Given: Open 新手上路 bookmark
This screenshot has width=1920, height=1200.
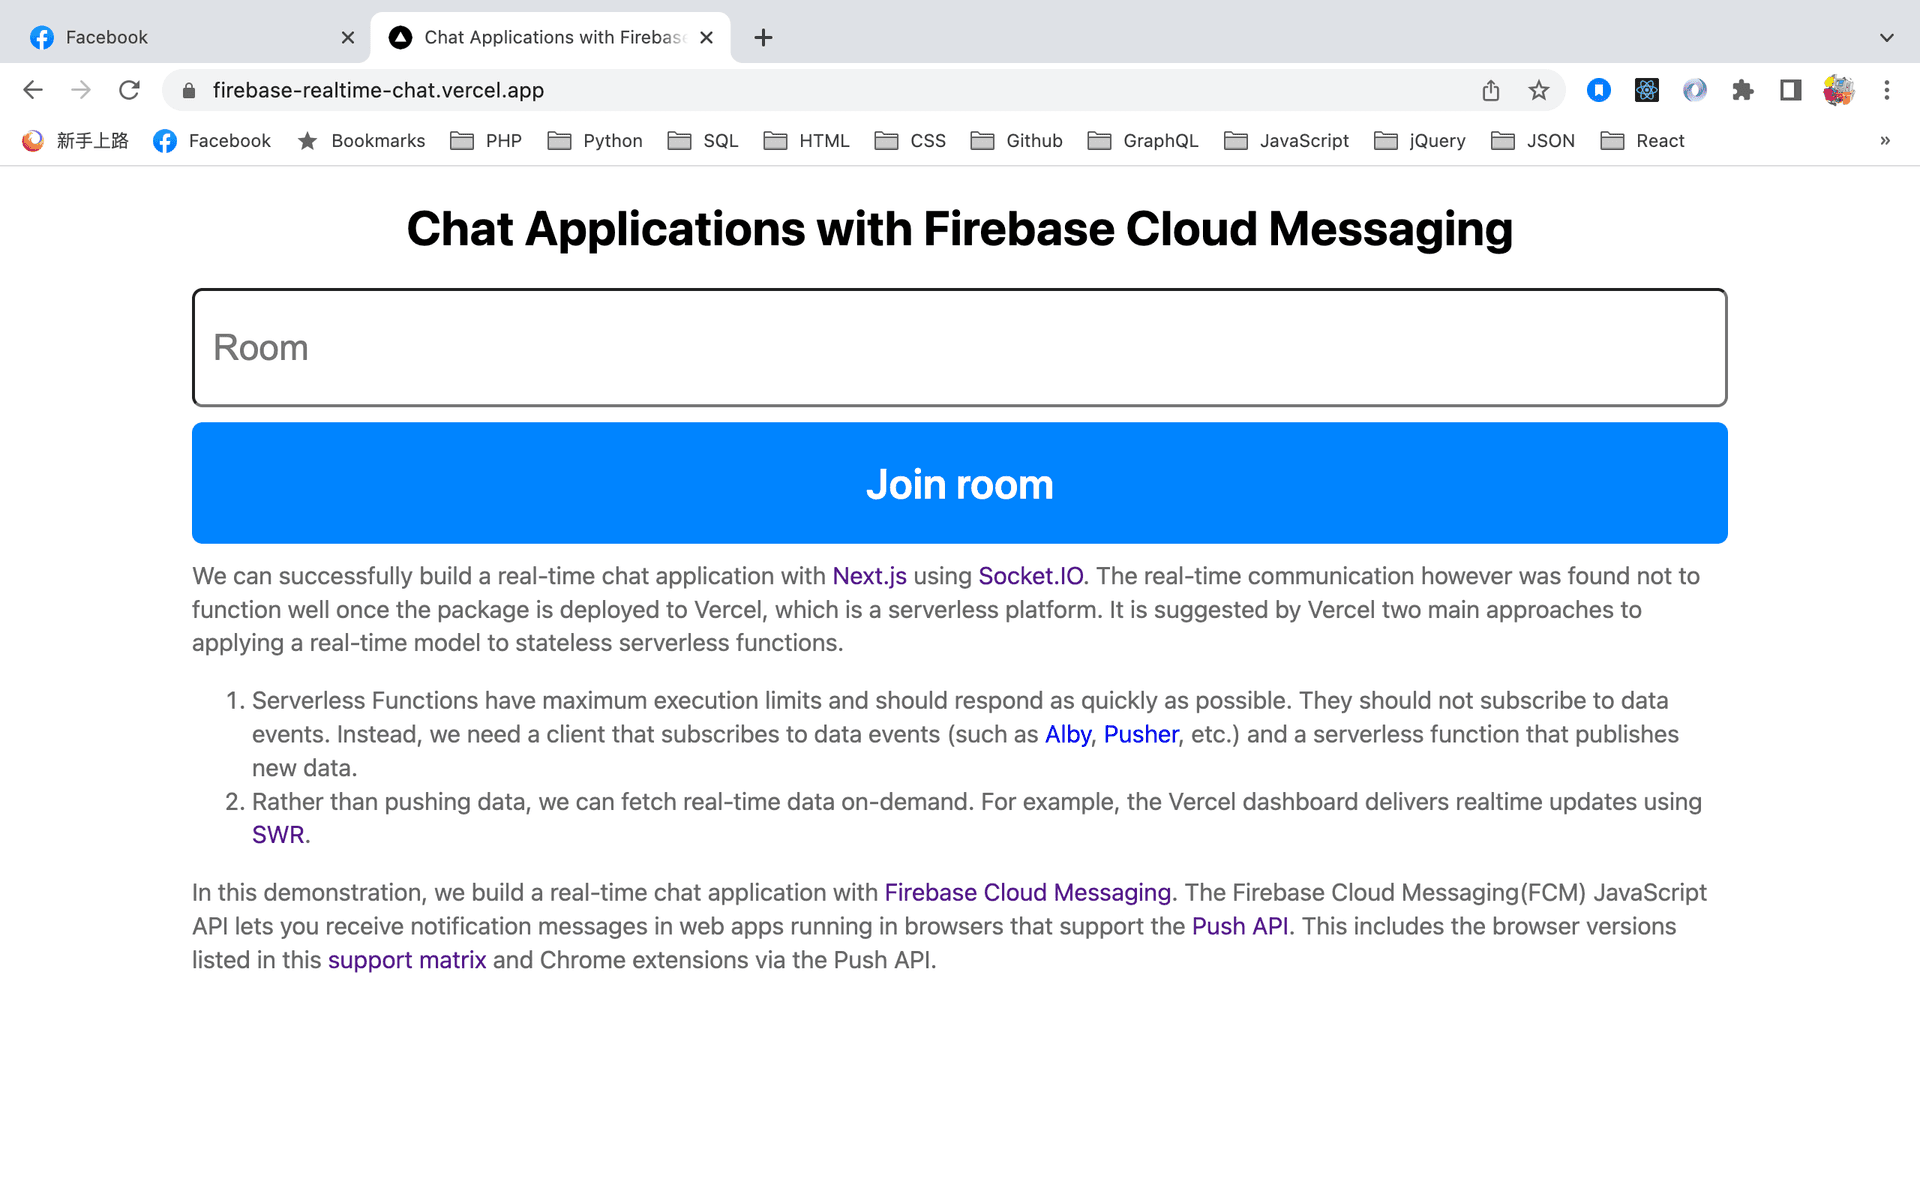Looking at the screenshot, I should [x=76, y=141].
